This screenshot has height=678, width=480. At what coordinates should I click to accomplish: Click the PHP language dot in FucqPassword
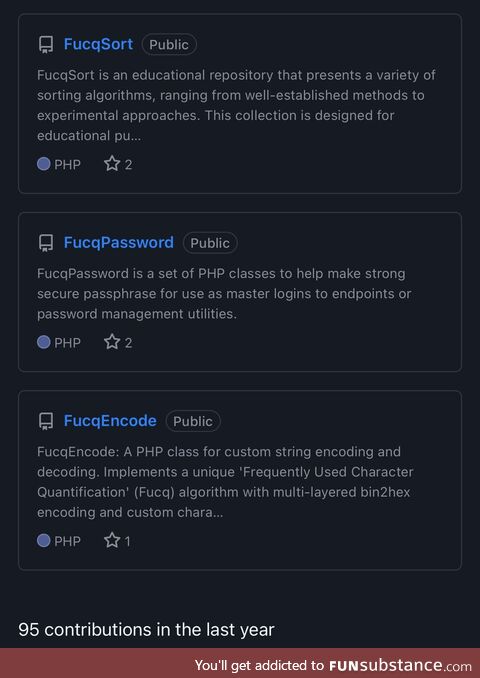coord(44,342)
